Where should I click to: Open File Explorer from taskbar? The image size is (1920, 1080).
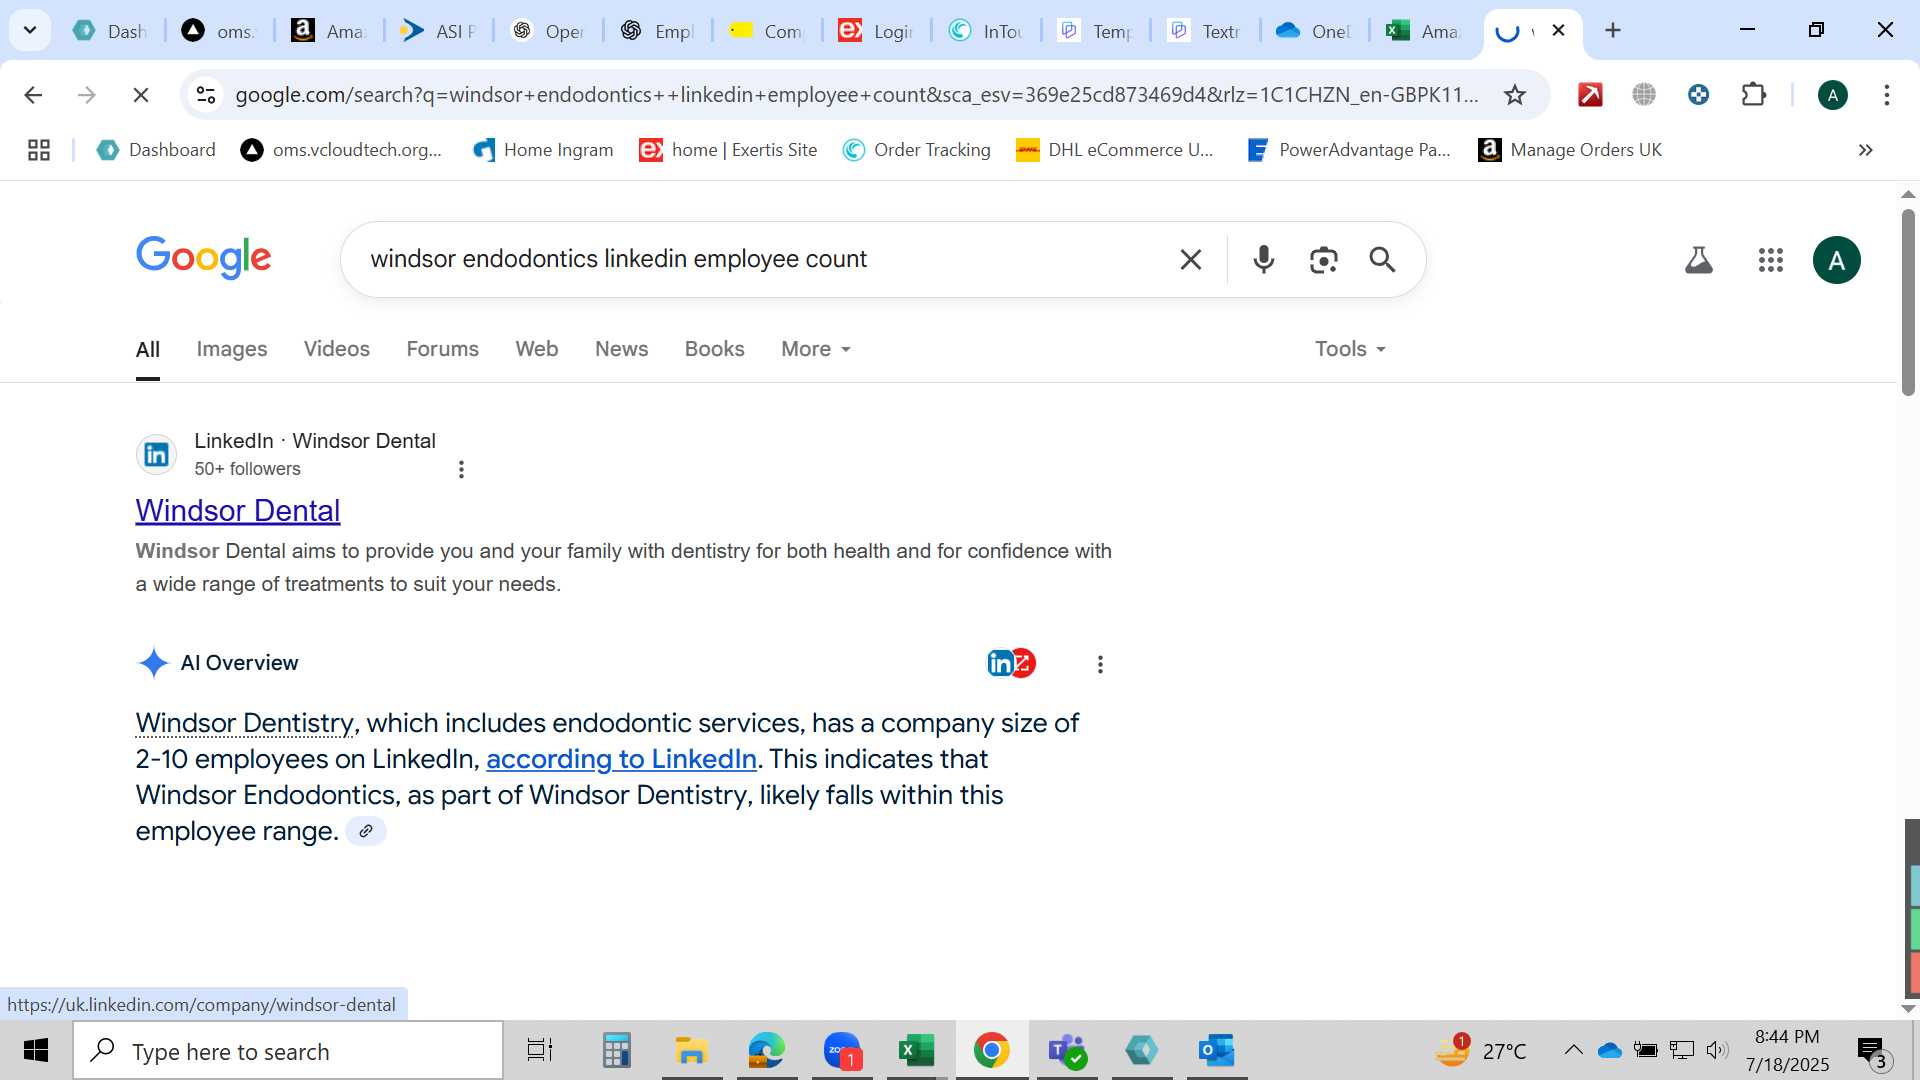click(691, 1050)
